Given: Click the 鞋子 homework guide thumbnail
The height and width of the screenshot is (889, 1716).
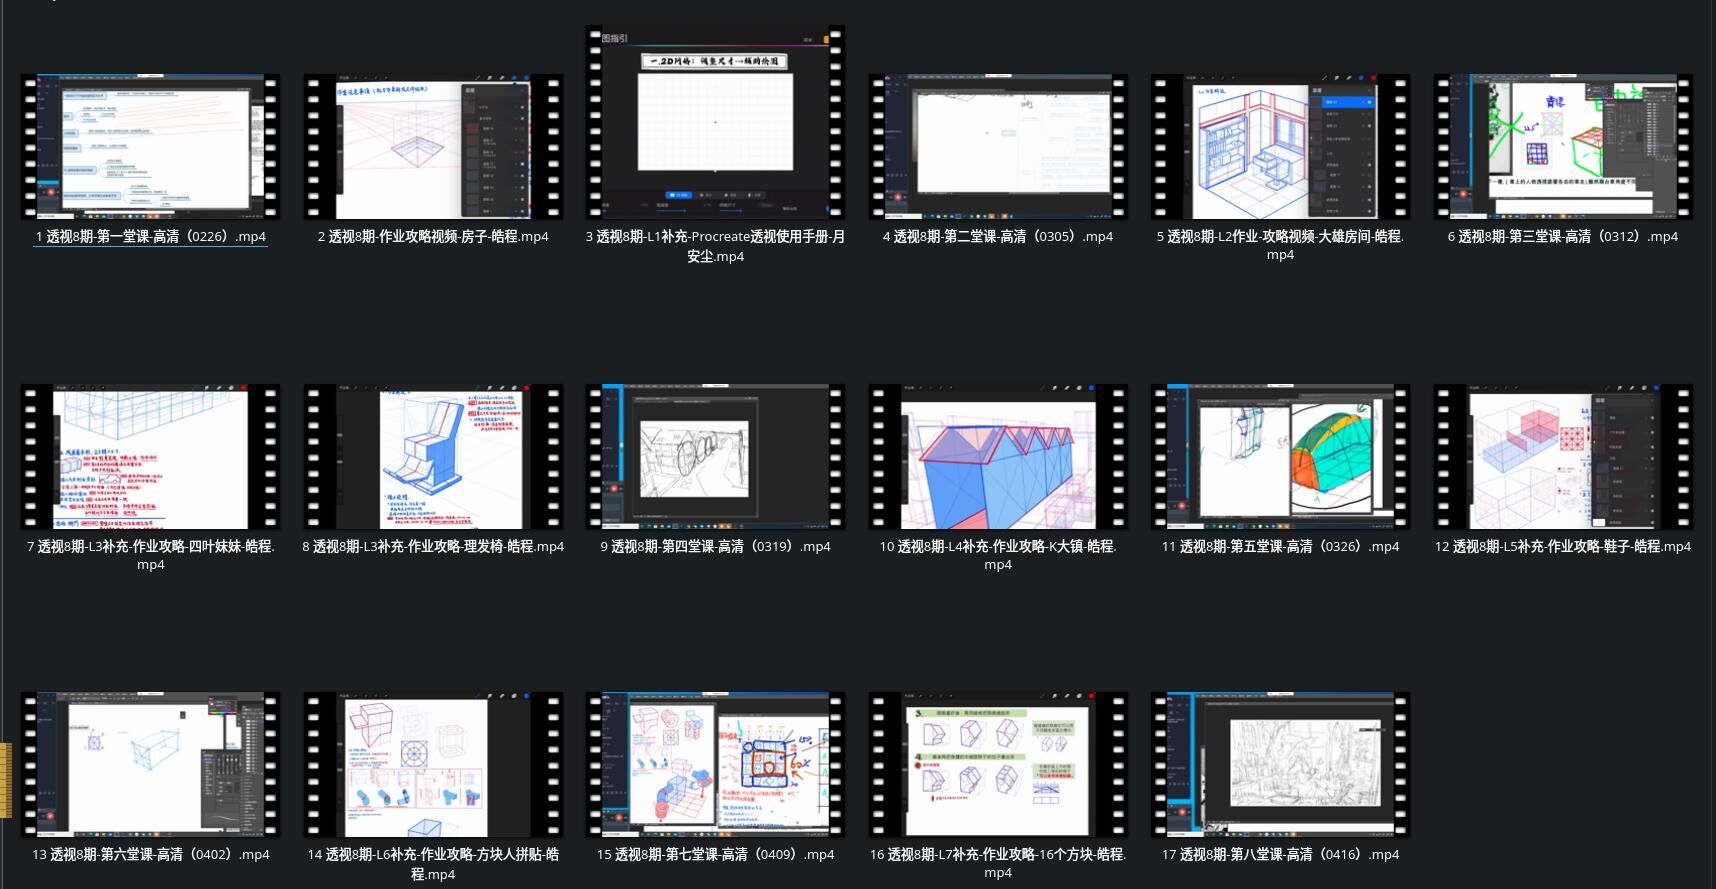Looking at the screenshot, I should [1563, 456].
